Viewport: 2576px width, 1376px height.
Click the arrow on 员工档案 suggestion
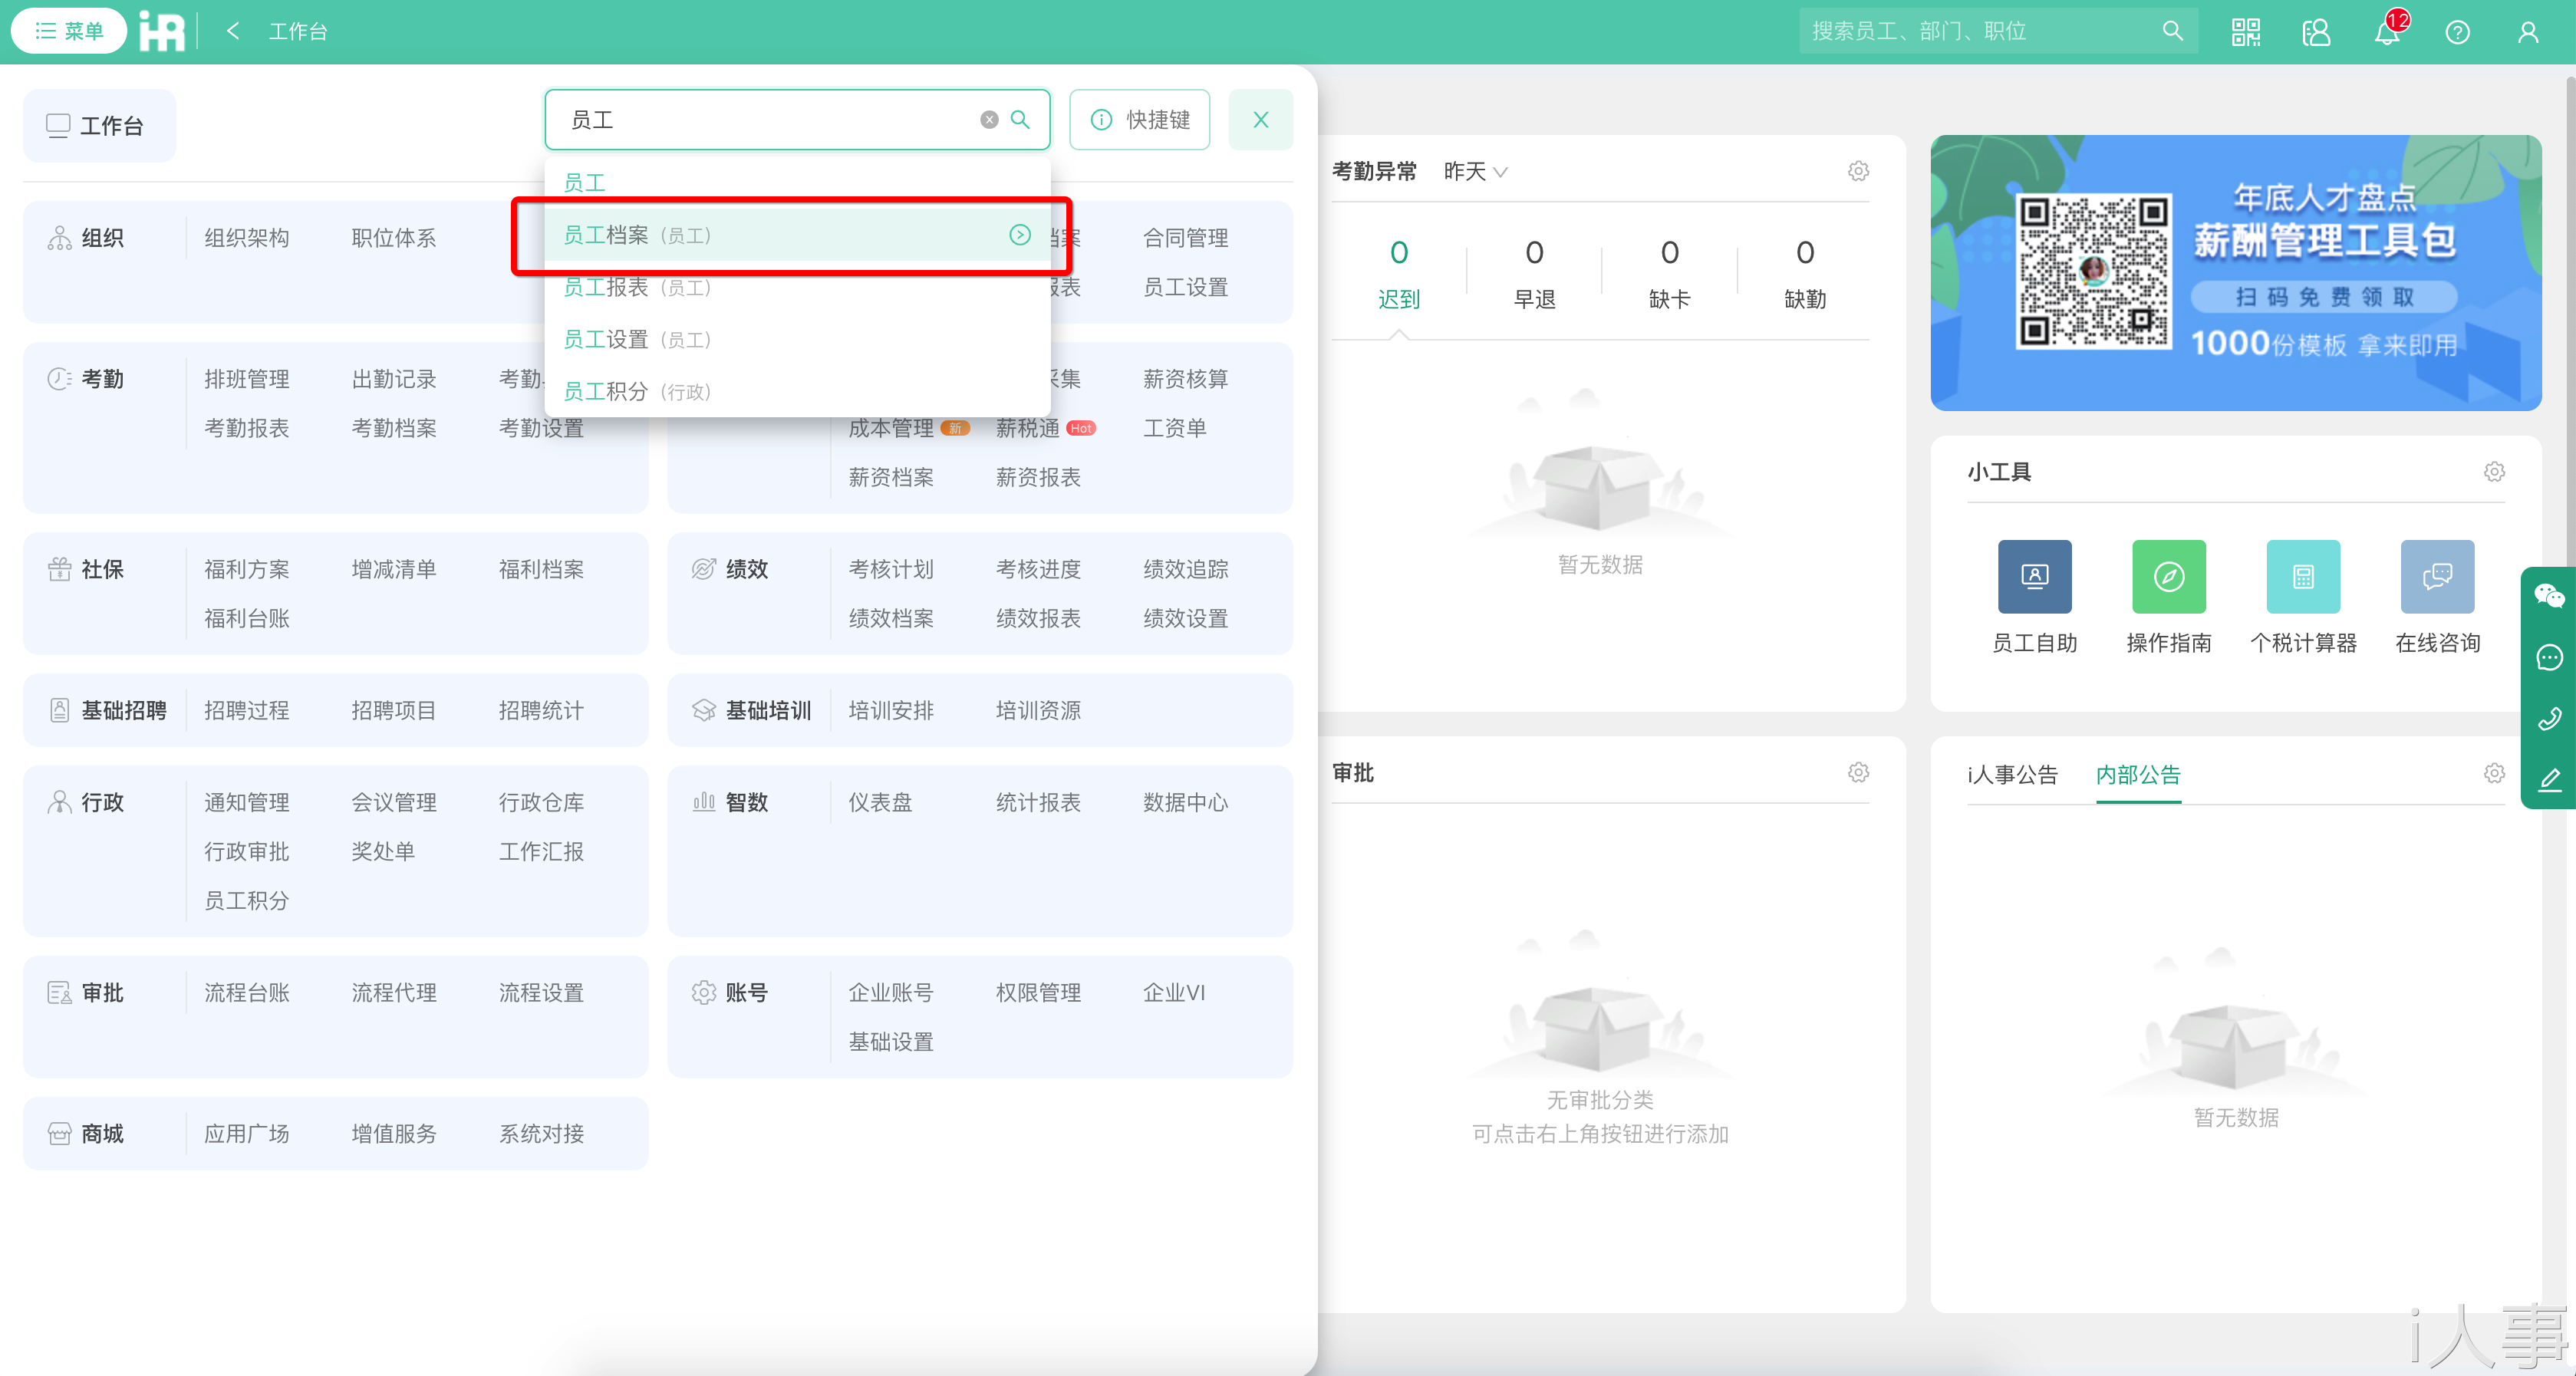pos(1019,235)
